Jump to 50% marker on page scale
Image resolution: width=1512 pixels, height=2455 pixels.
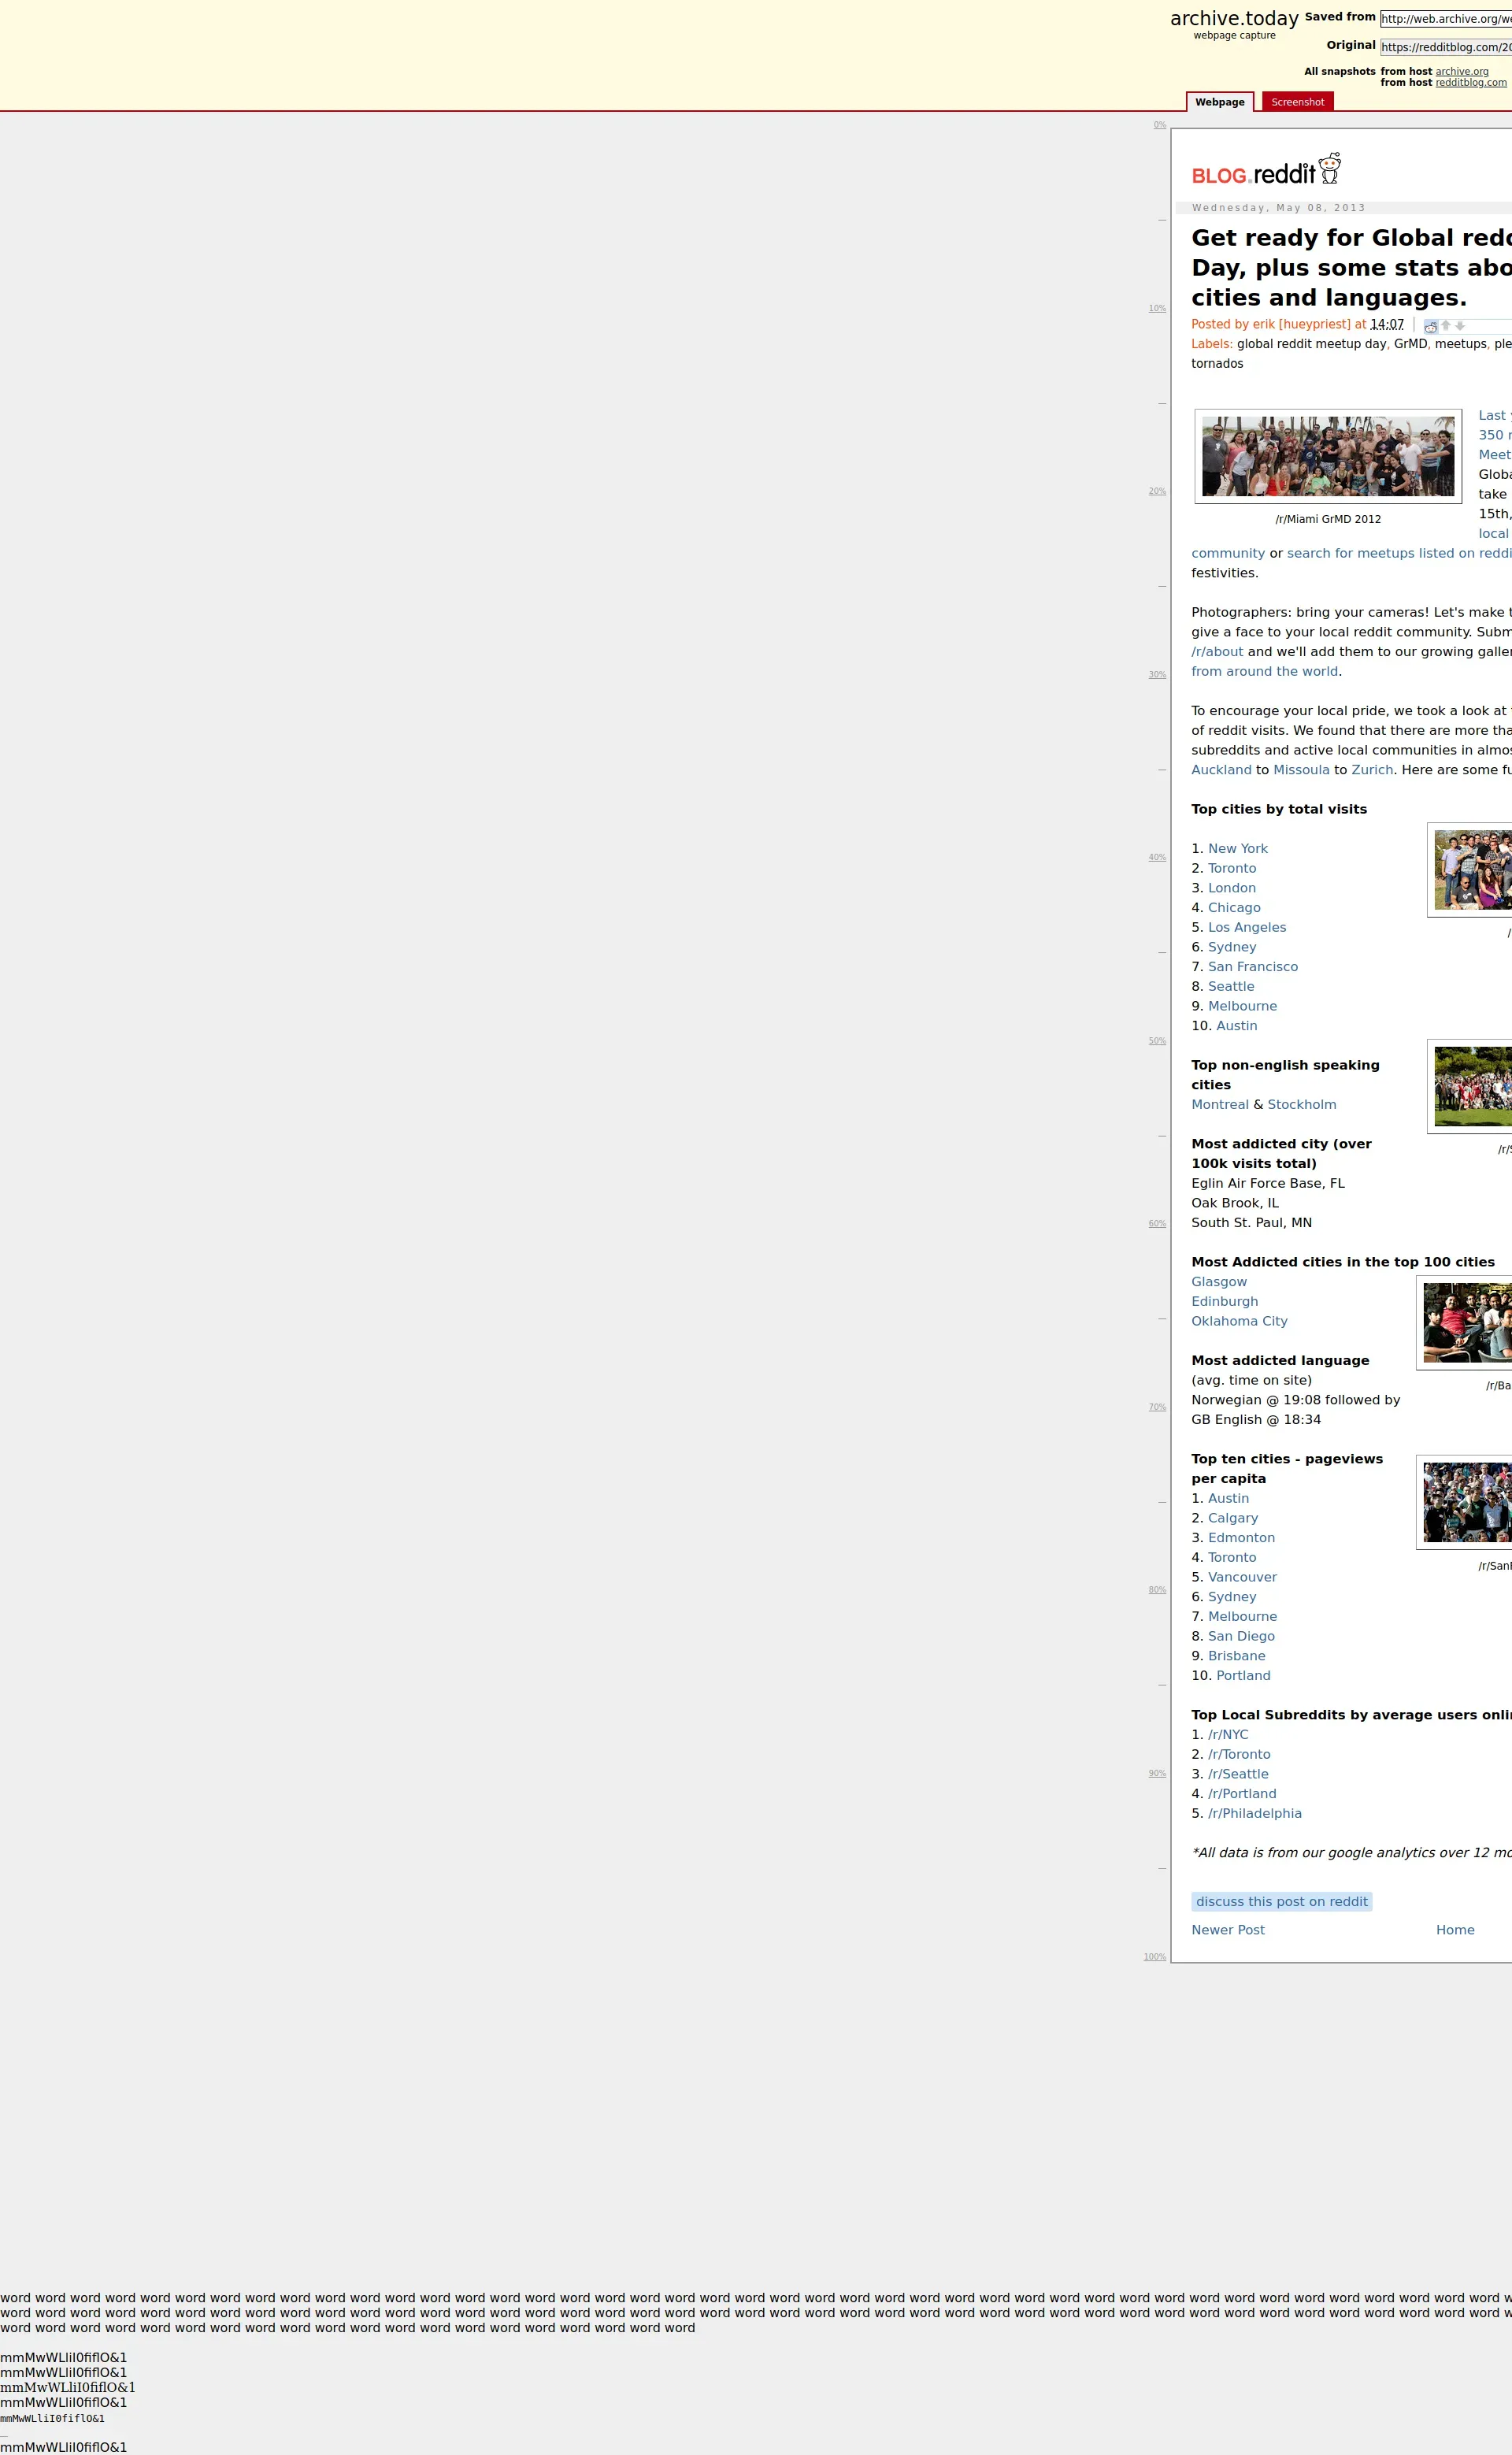coord(1156,1041)
